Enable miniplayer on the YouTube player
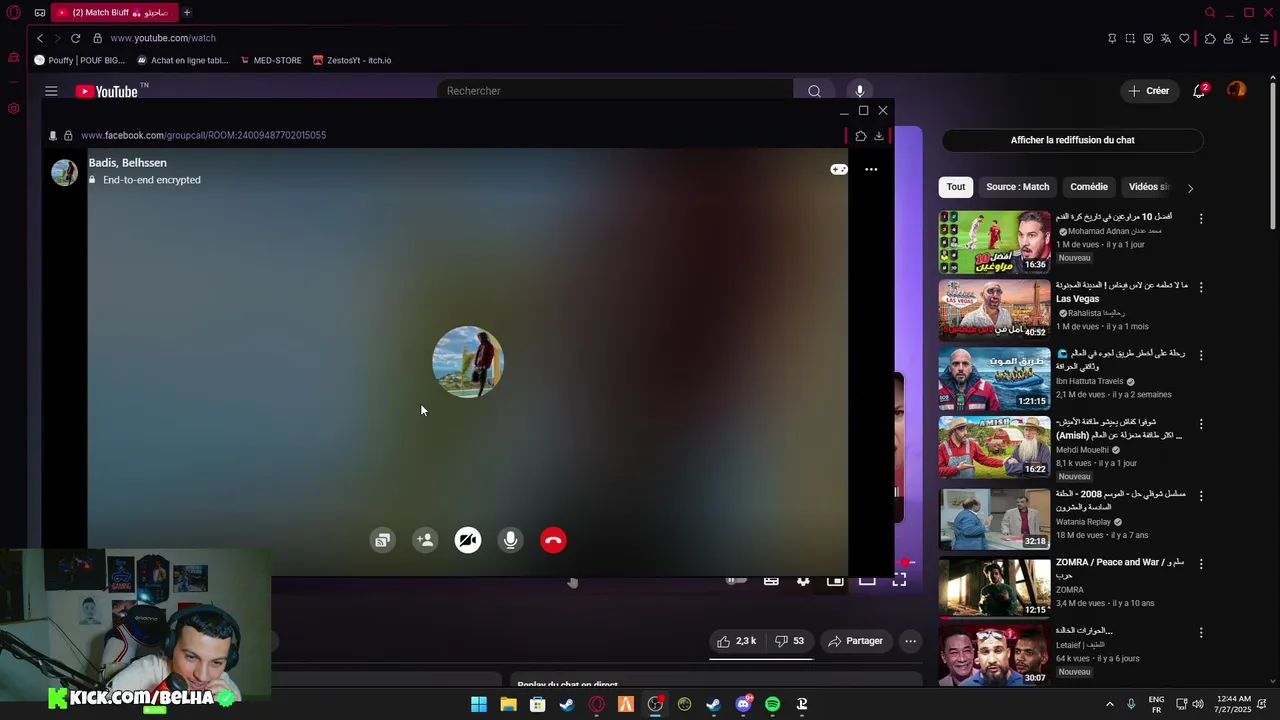The height and width of the screenshot is (720, 1280). coord(835,580)
